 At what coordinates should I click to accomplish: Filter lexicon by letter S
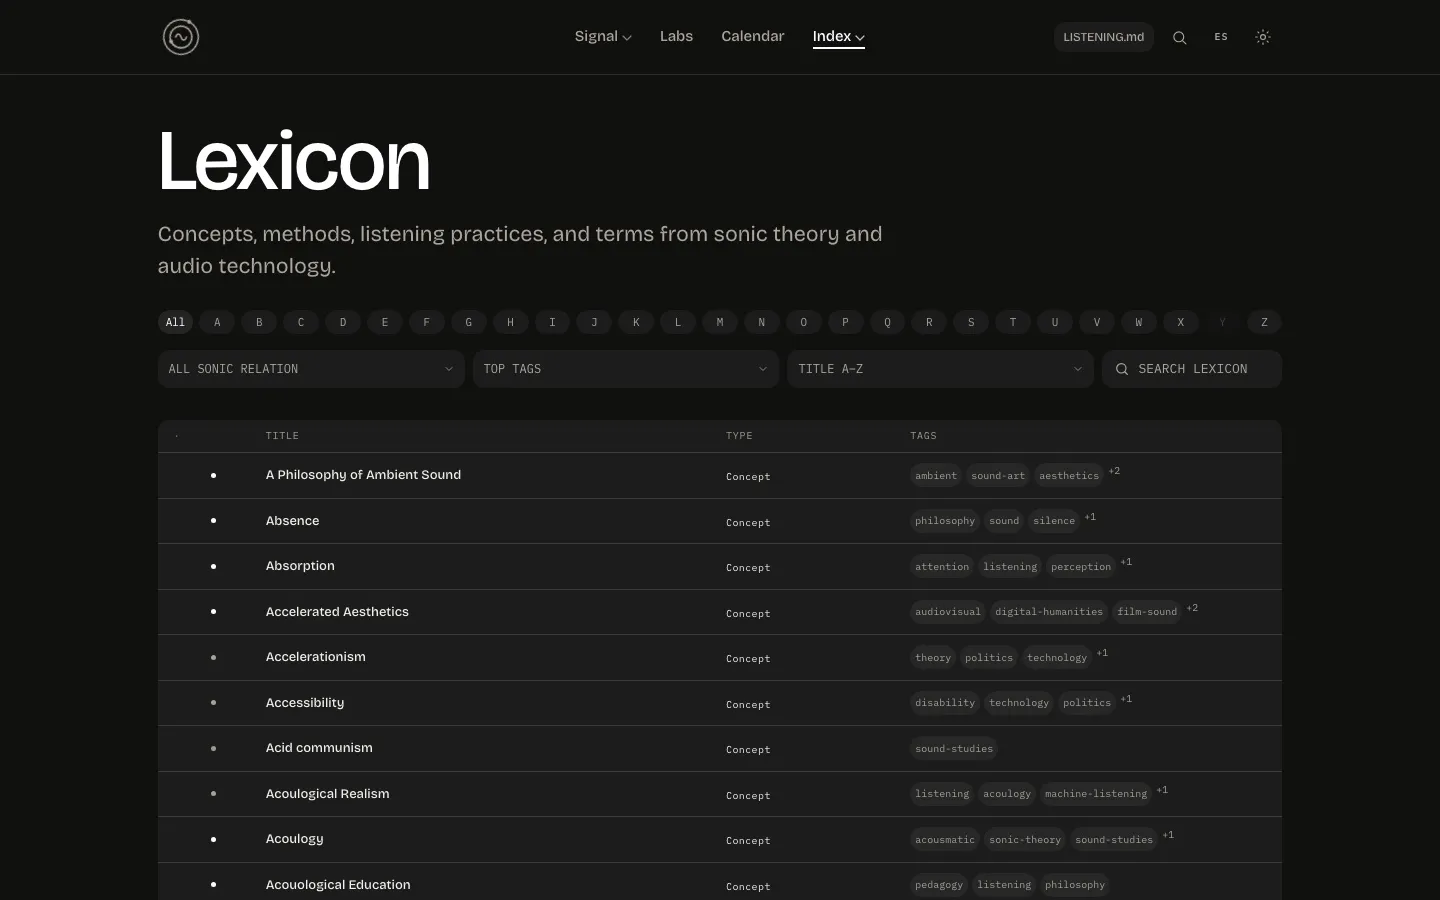pyautogui.click(x=971, y=322)
